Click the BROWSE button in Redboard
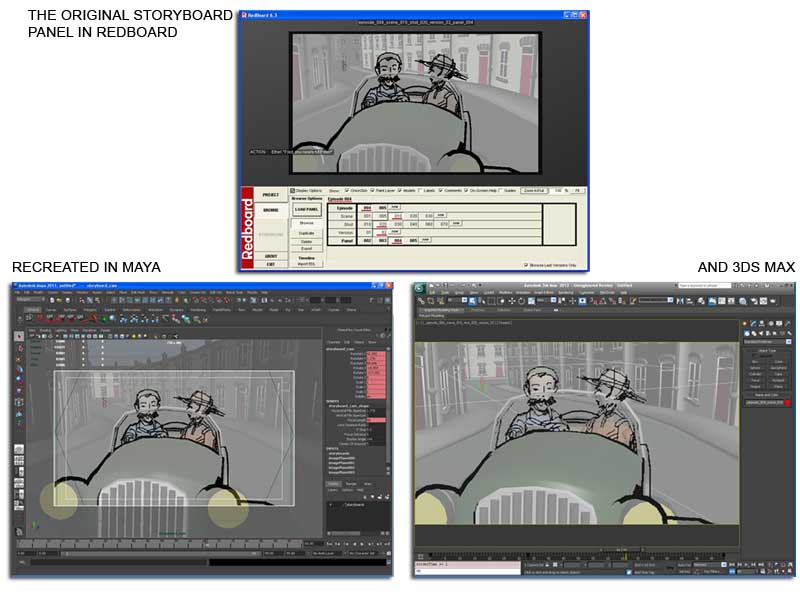Viewport: 800px width, 600px height. (270, 210)
